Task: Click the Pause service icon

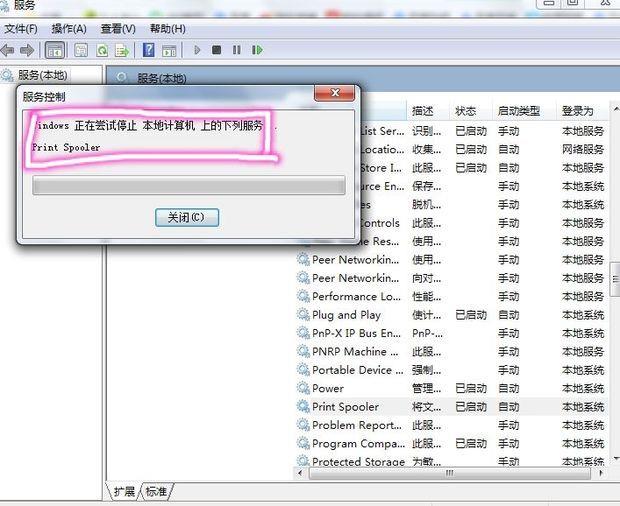Action: pos(236,50)
